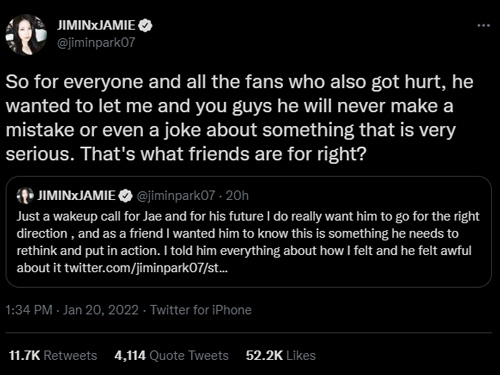Open the Twitter for iPhone source link

coord(201,310)
